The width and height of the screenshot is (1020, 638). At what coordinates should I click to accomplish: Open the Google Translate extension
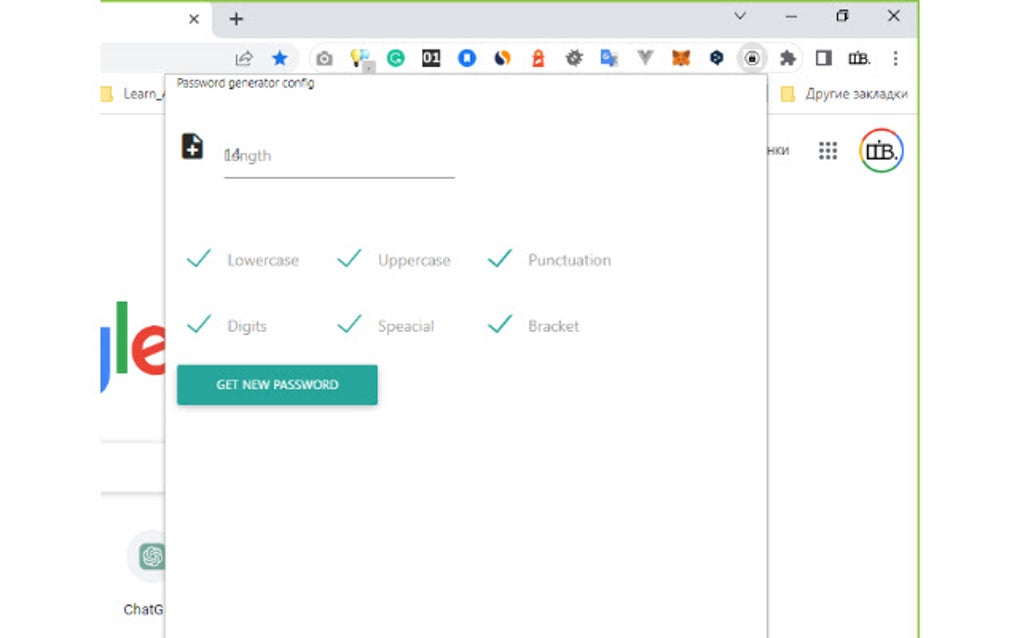(609, 58)
